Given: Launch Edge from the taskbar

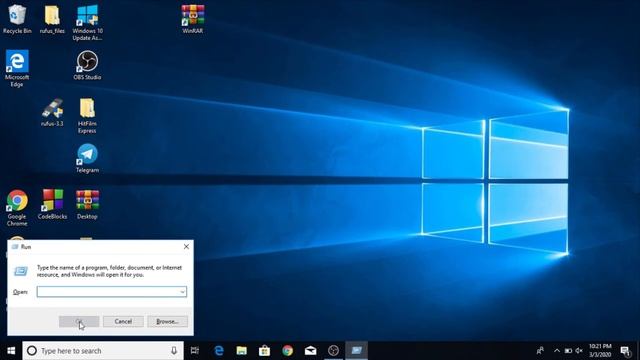Looking at the screenshot, I should tap(219, 351).
